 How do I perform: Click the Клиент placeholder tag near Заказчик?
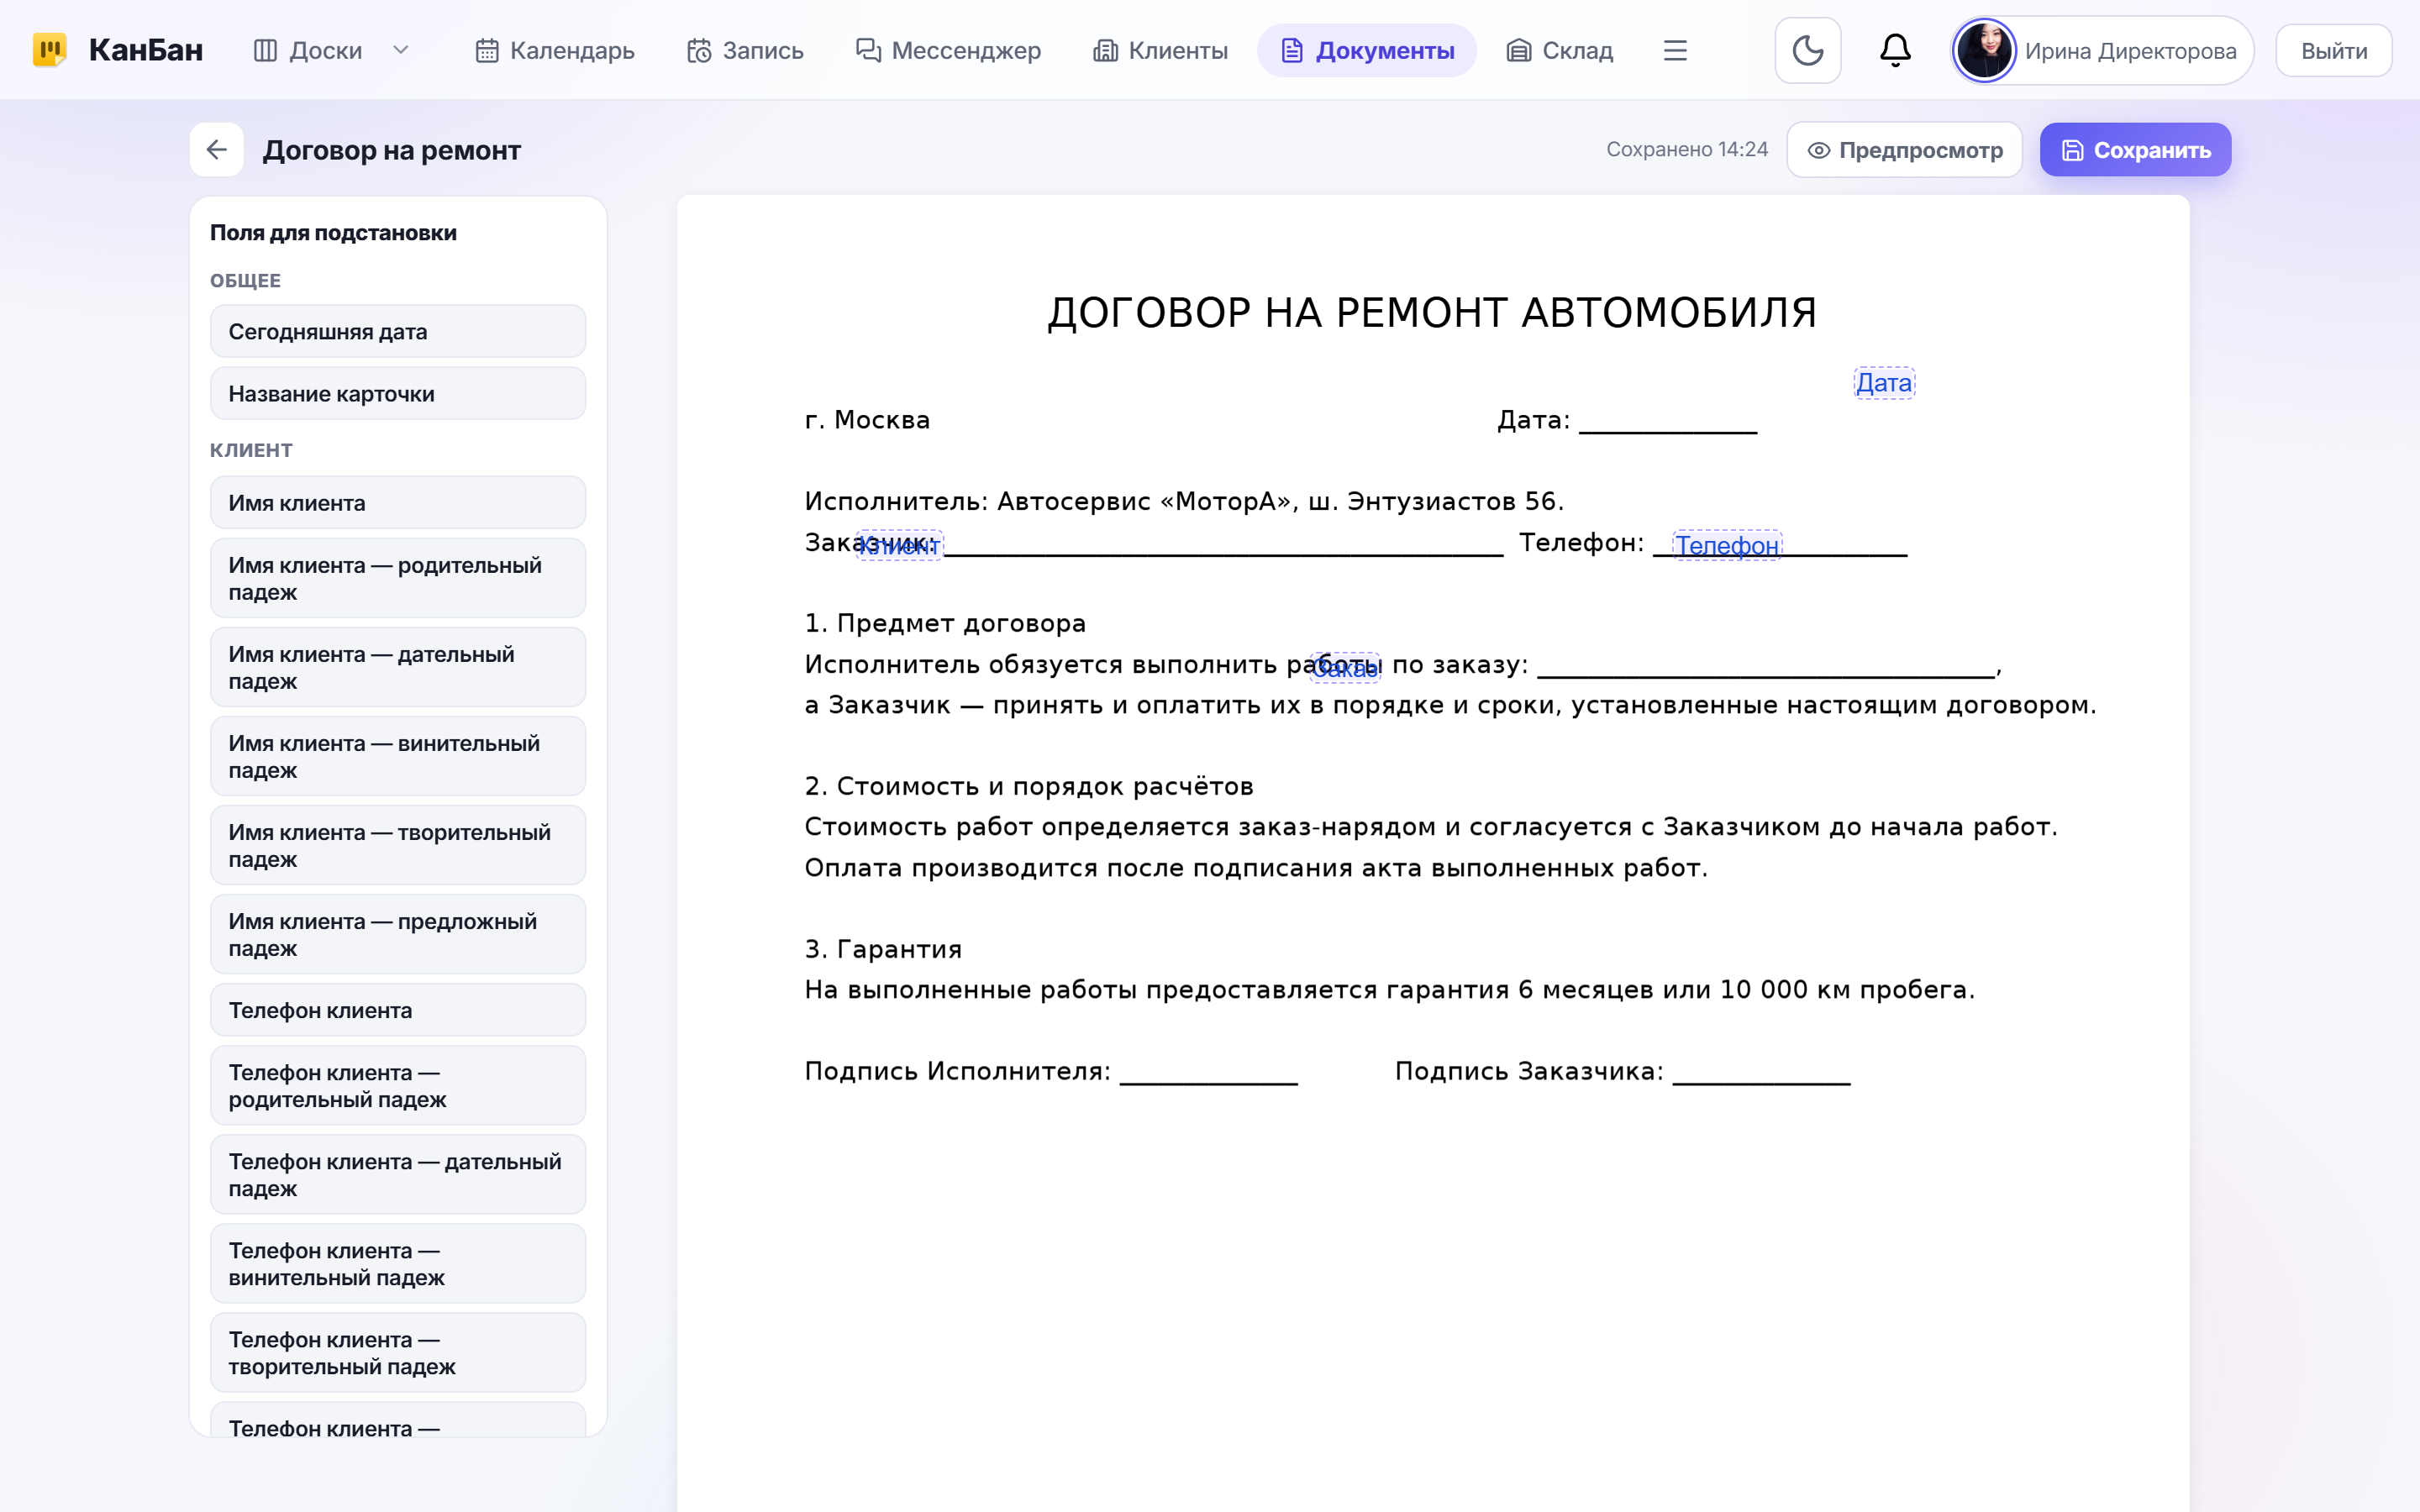click(899, 545)
